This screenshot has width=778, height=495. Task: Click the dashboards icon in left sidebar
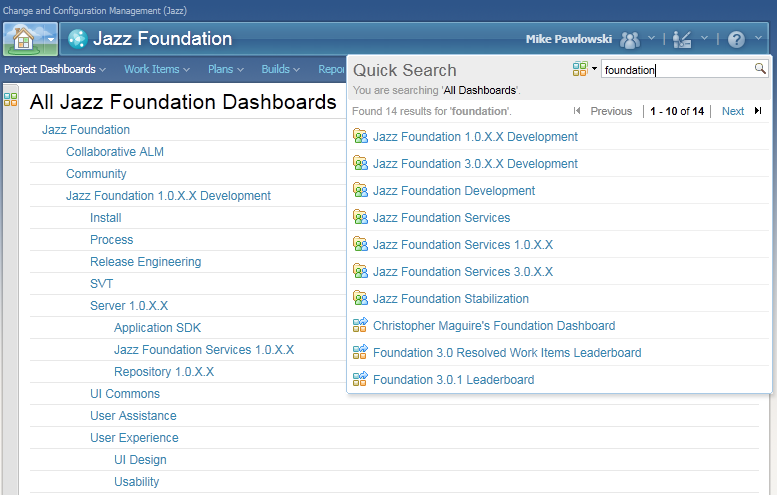pos(10,100)
